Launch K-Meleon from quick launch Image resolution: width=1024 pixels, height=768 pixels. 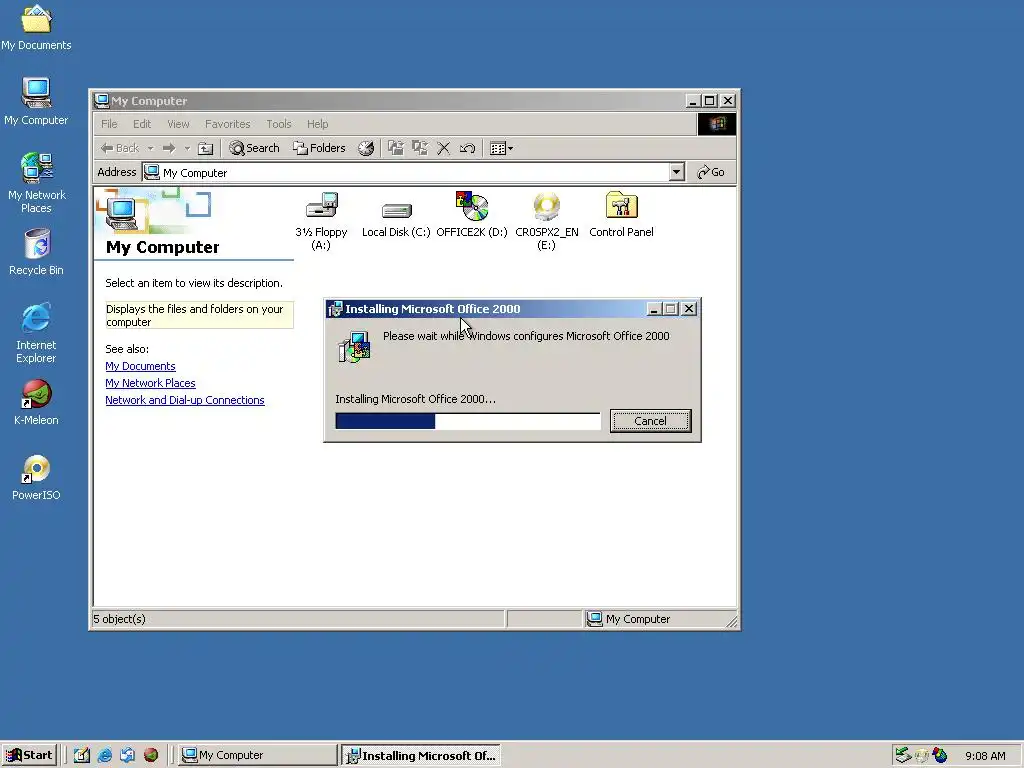151,755
